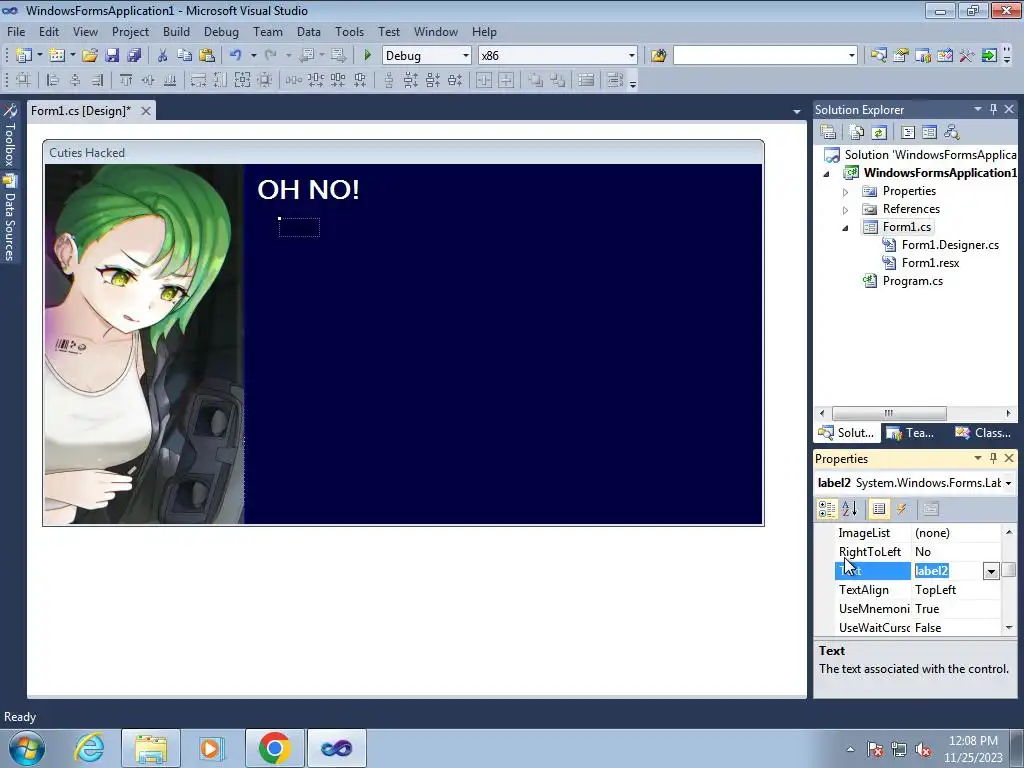Click Properties icon in Solution Explorer toolbar
This screenshot has width=1024, height=768.
pos(828,133)
